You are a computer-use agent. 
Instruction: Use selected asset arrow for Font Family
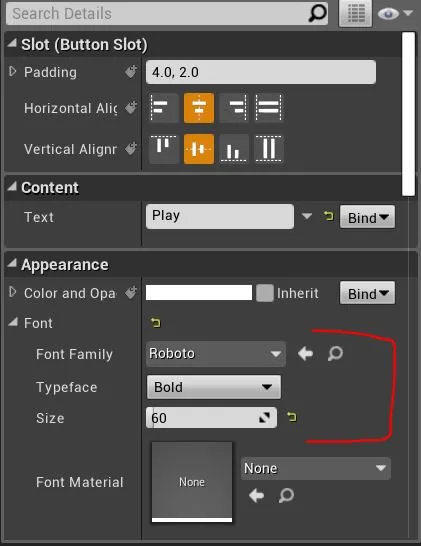[x=305, y=354]
